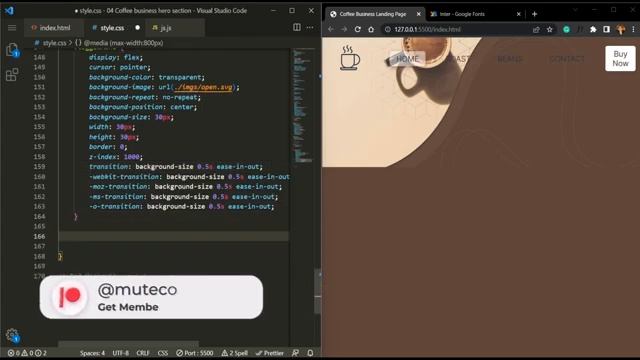The height and width of the screenshot is (360, 640).
Task: Click the code minimap
Action: point(302,106)
